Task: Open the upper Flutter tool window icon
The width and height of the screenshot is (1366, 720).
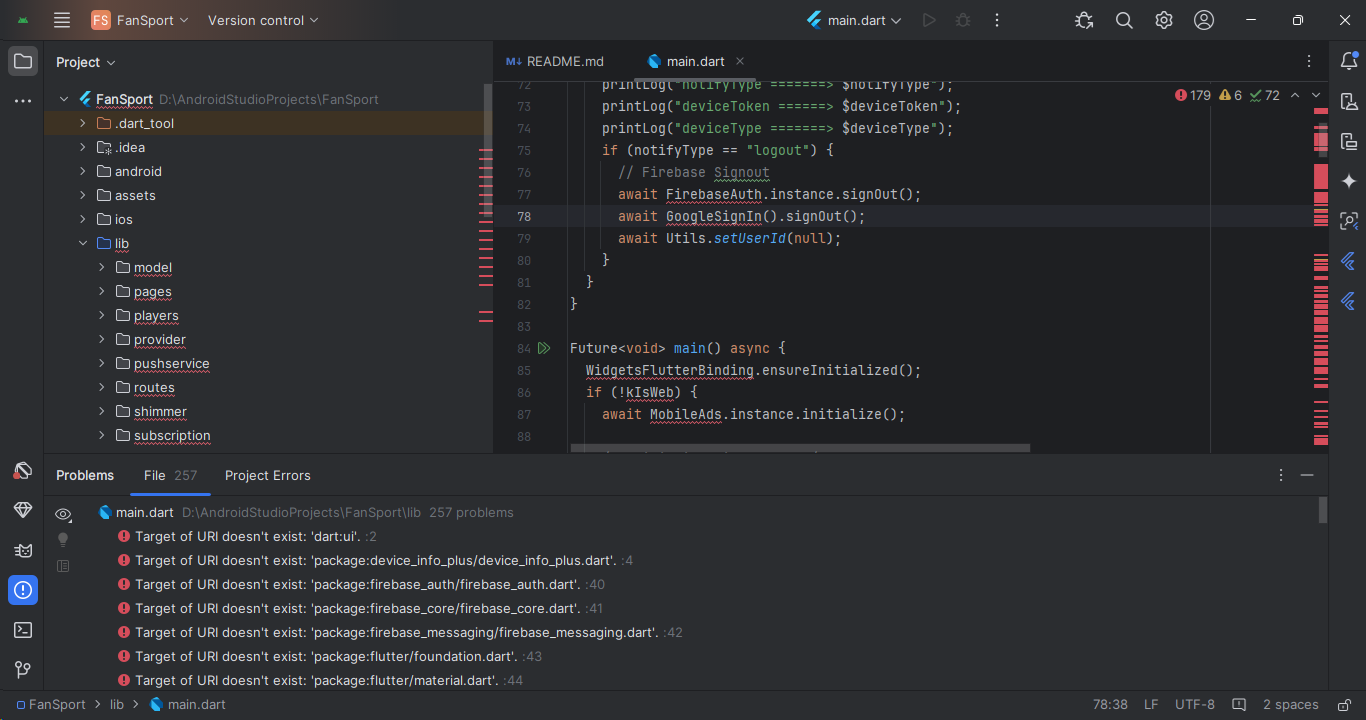Action: 1348,261
